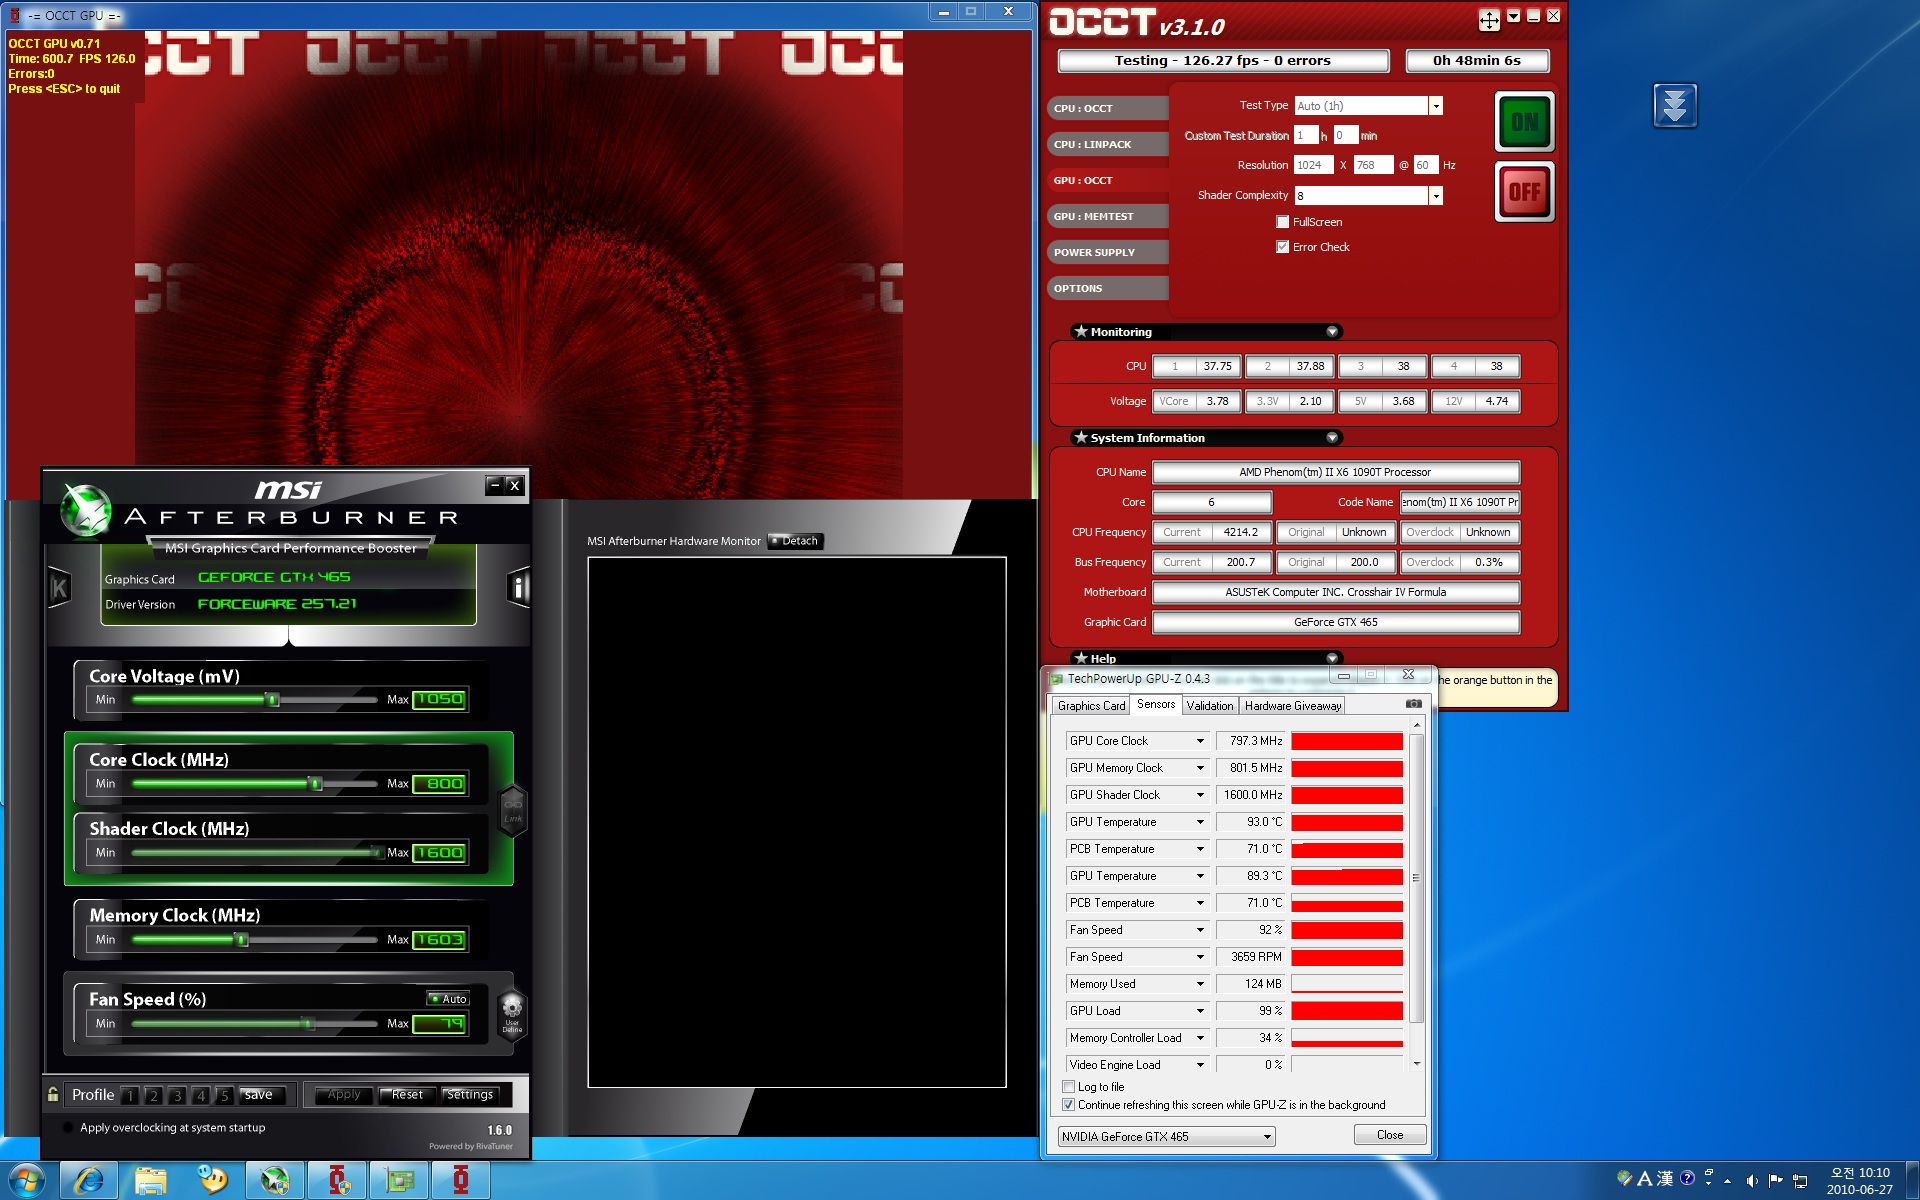The width and height of the screenshot is (1920, 1200).
Task: Click the green ON button in OCCT
Action: (1524, 122)
